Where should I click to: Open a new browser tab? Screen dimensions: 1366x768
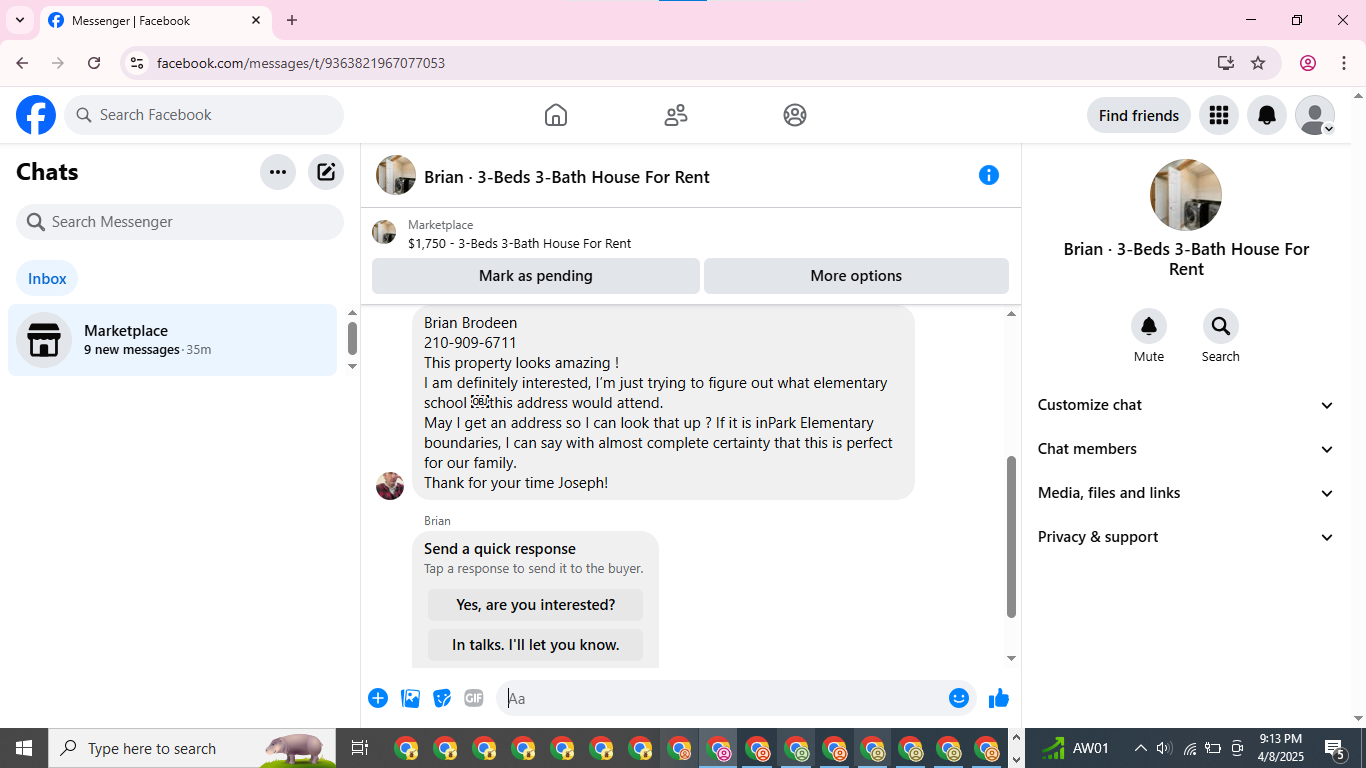(x=292, y=20)
